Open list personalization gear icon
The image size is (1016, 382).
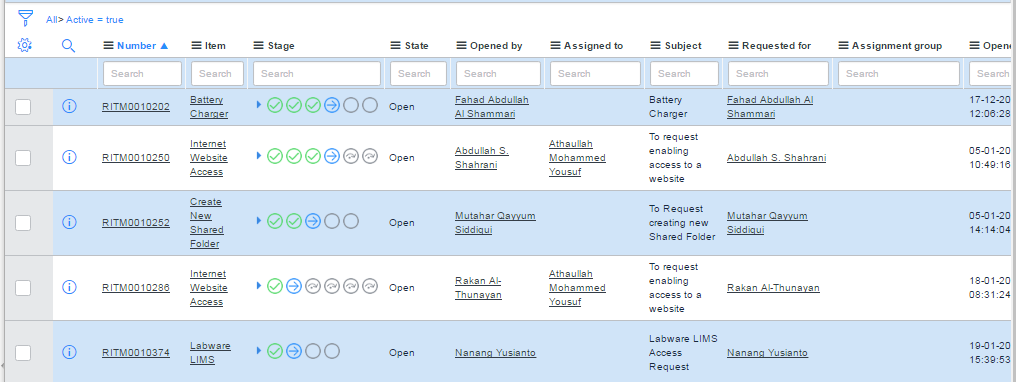[x=25, y=45]
